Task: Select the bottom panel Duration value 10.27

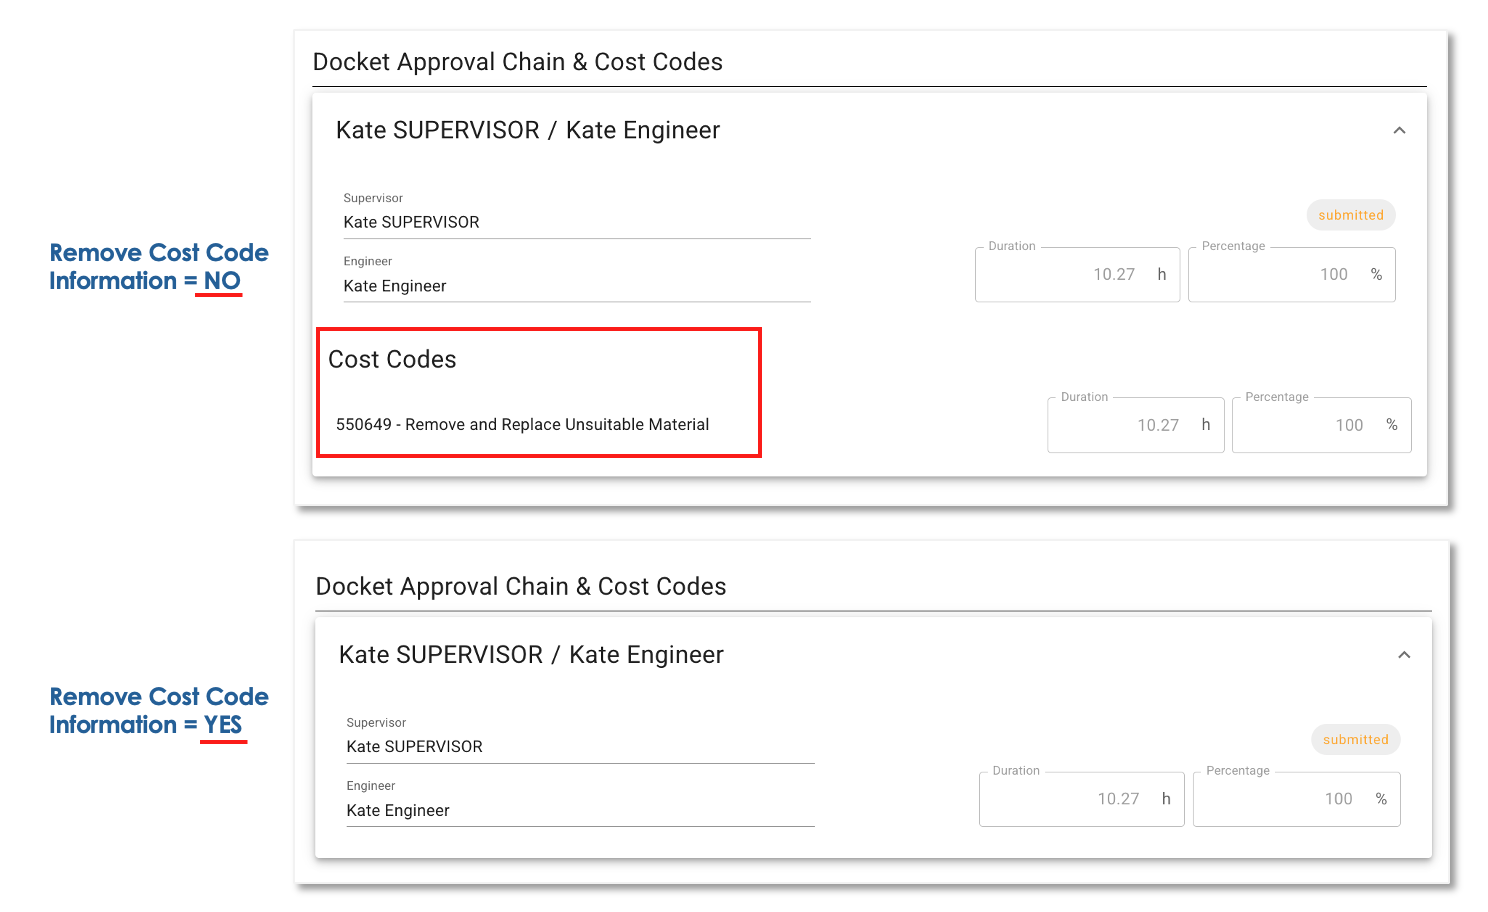Action: click(1081, 798)
